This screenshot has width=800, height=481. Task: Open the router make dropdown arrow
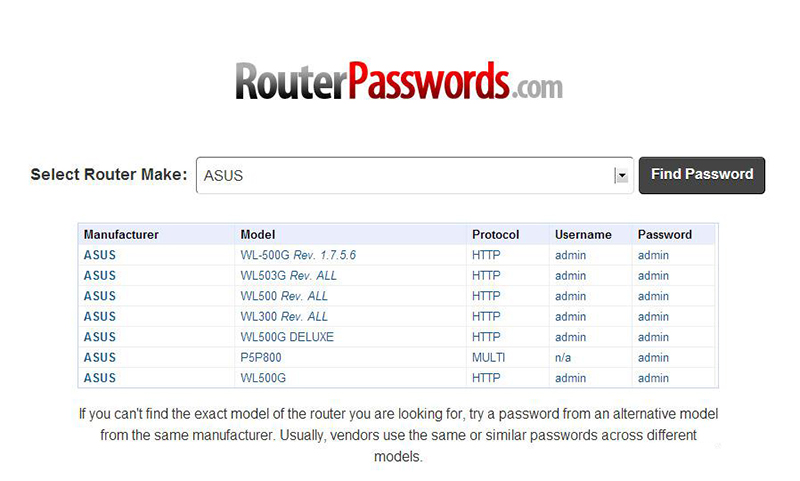click(x=621, y=175)
